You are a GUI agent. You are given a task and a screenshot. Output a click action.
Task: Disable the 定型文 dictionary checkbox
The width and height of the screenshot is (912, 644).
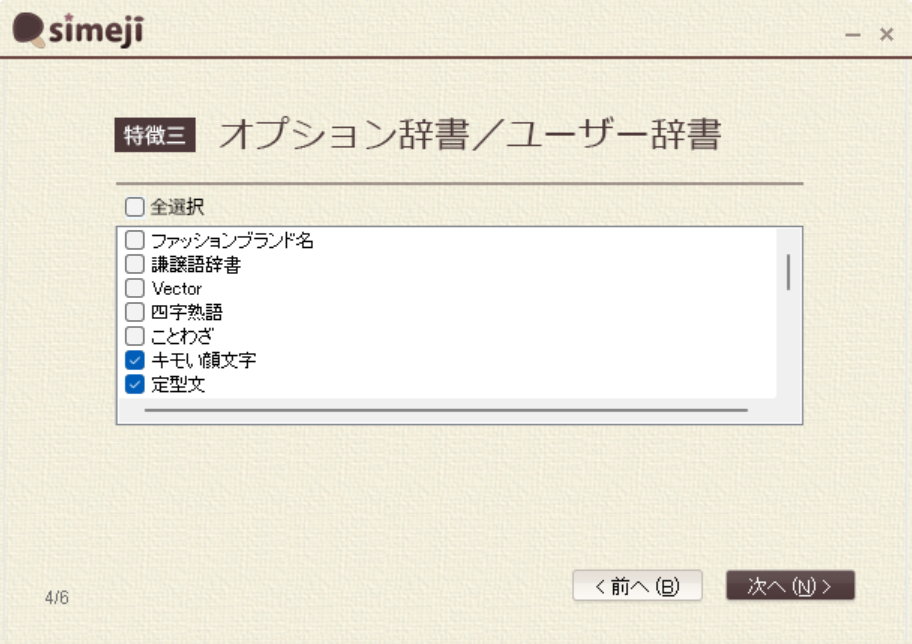(x=134, y=384)
